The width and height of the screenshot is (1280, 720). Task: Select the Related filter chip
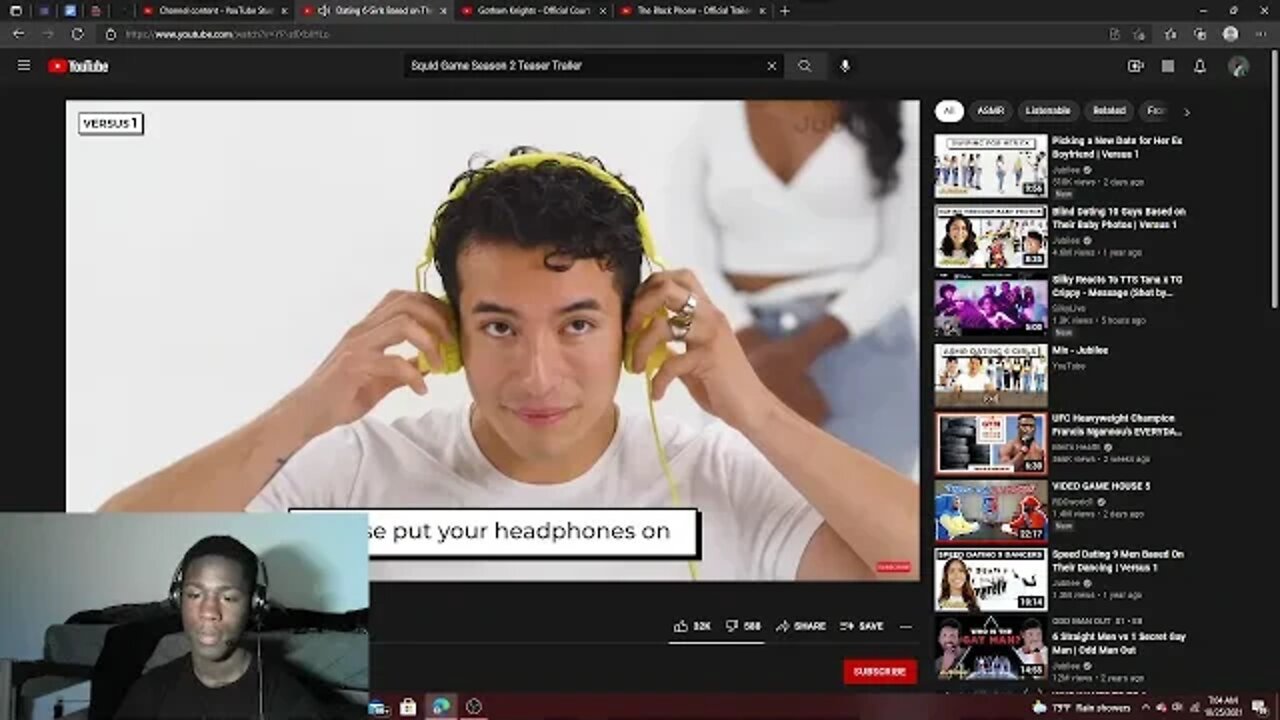click(x=1109, y=111)
